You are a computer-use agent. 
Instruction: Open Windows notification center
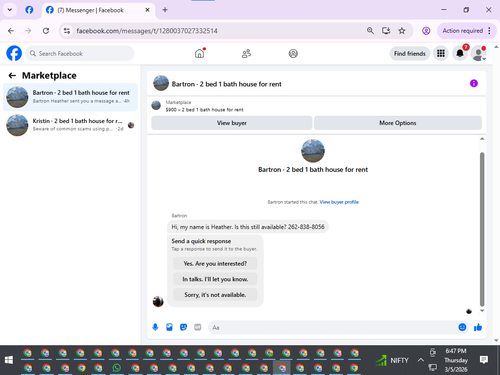484,360
